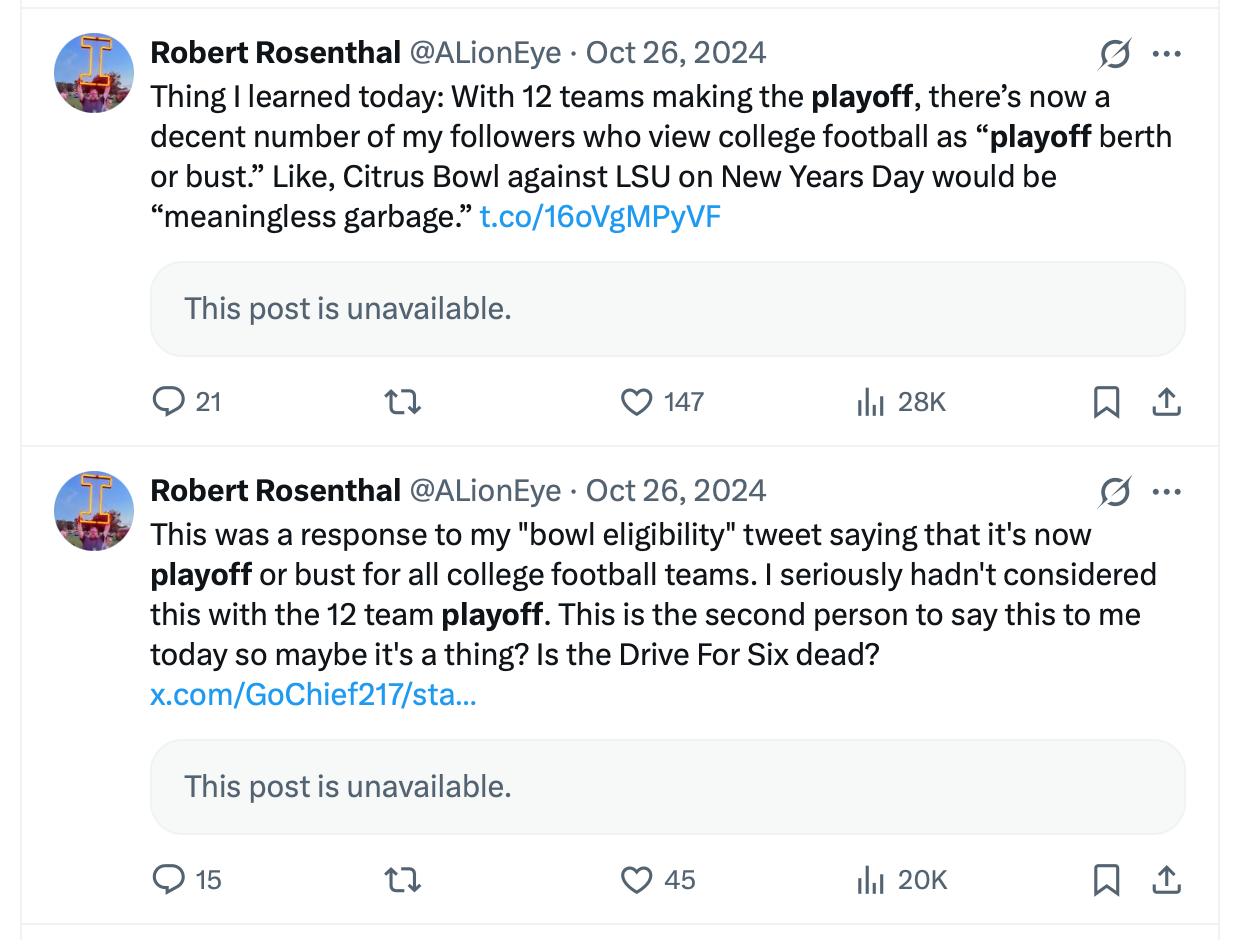Repost the Drive For Six tweet
This screenshot has width=1250, height=940.
[x=402, y=880]
